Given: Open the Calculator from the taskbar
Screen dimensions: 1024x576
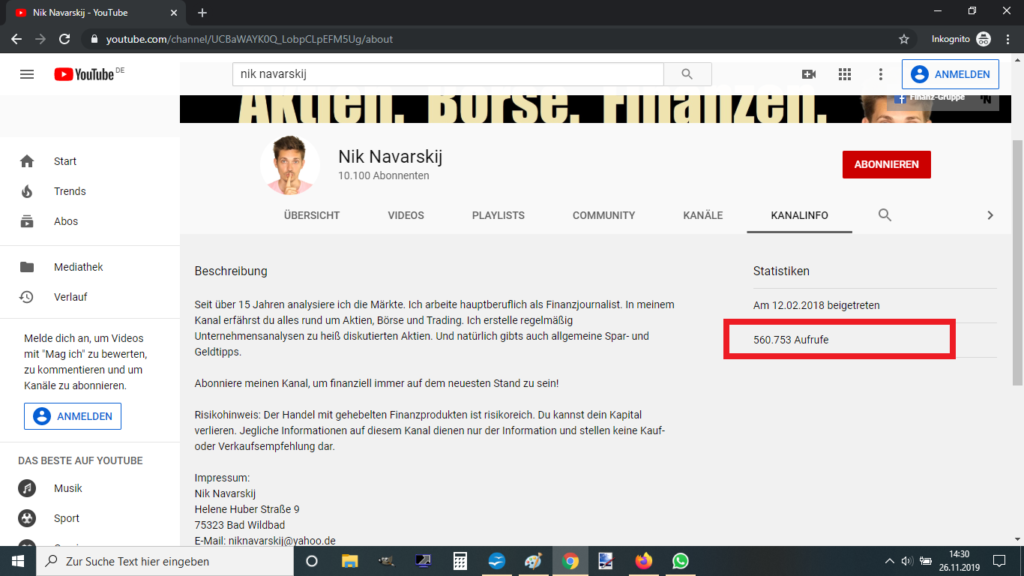Looking at the screenshot, I should [x=460, y=561].
